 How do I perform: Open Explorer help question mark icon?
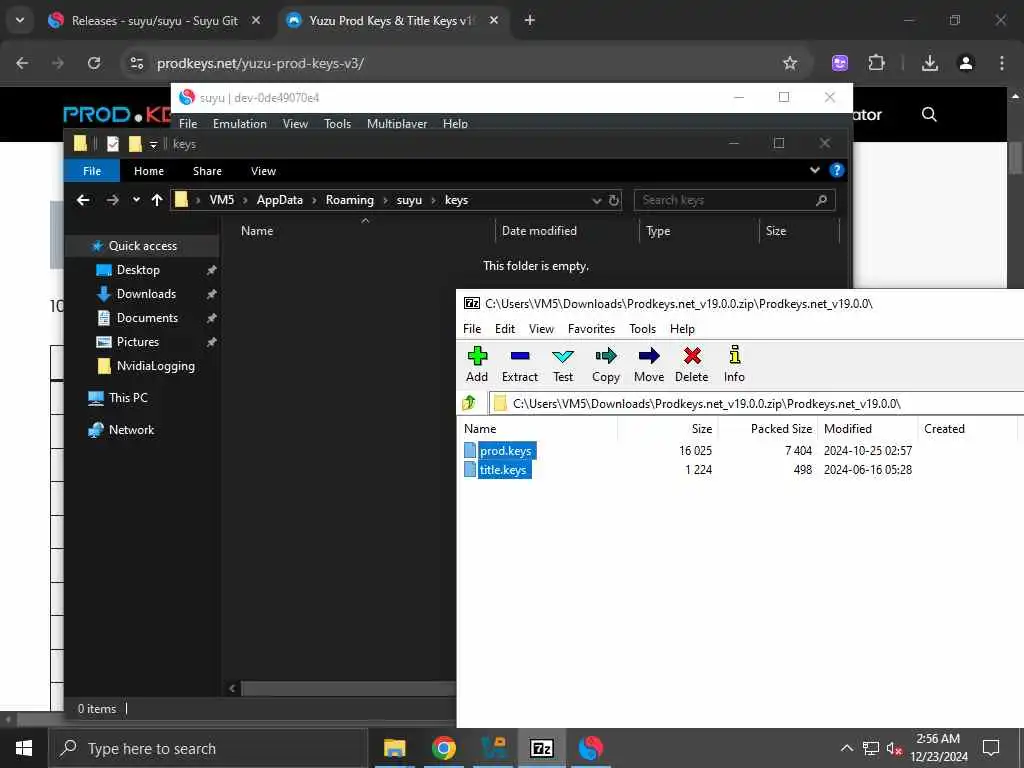click(837, 170)
